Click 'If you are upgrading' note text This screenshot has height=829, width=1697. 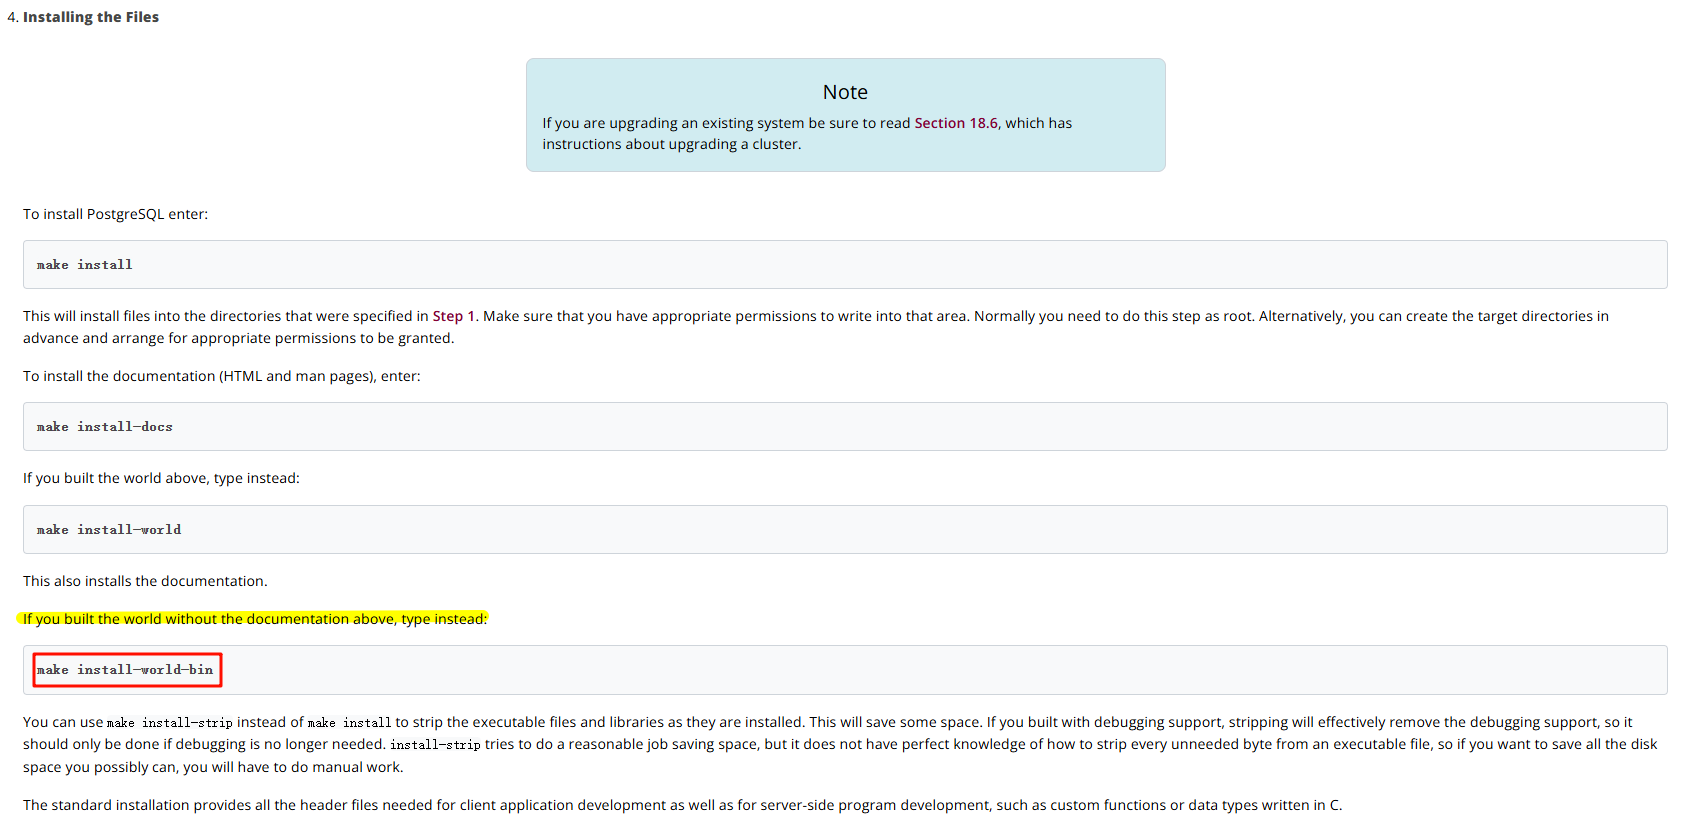tap(725, 123)
